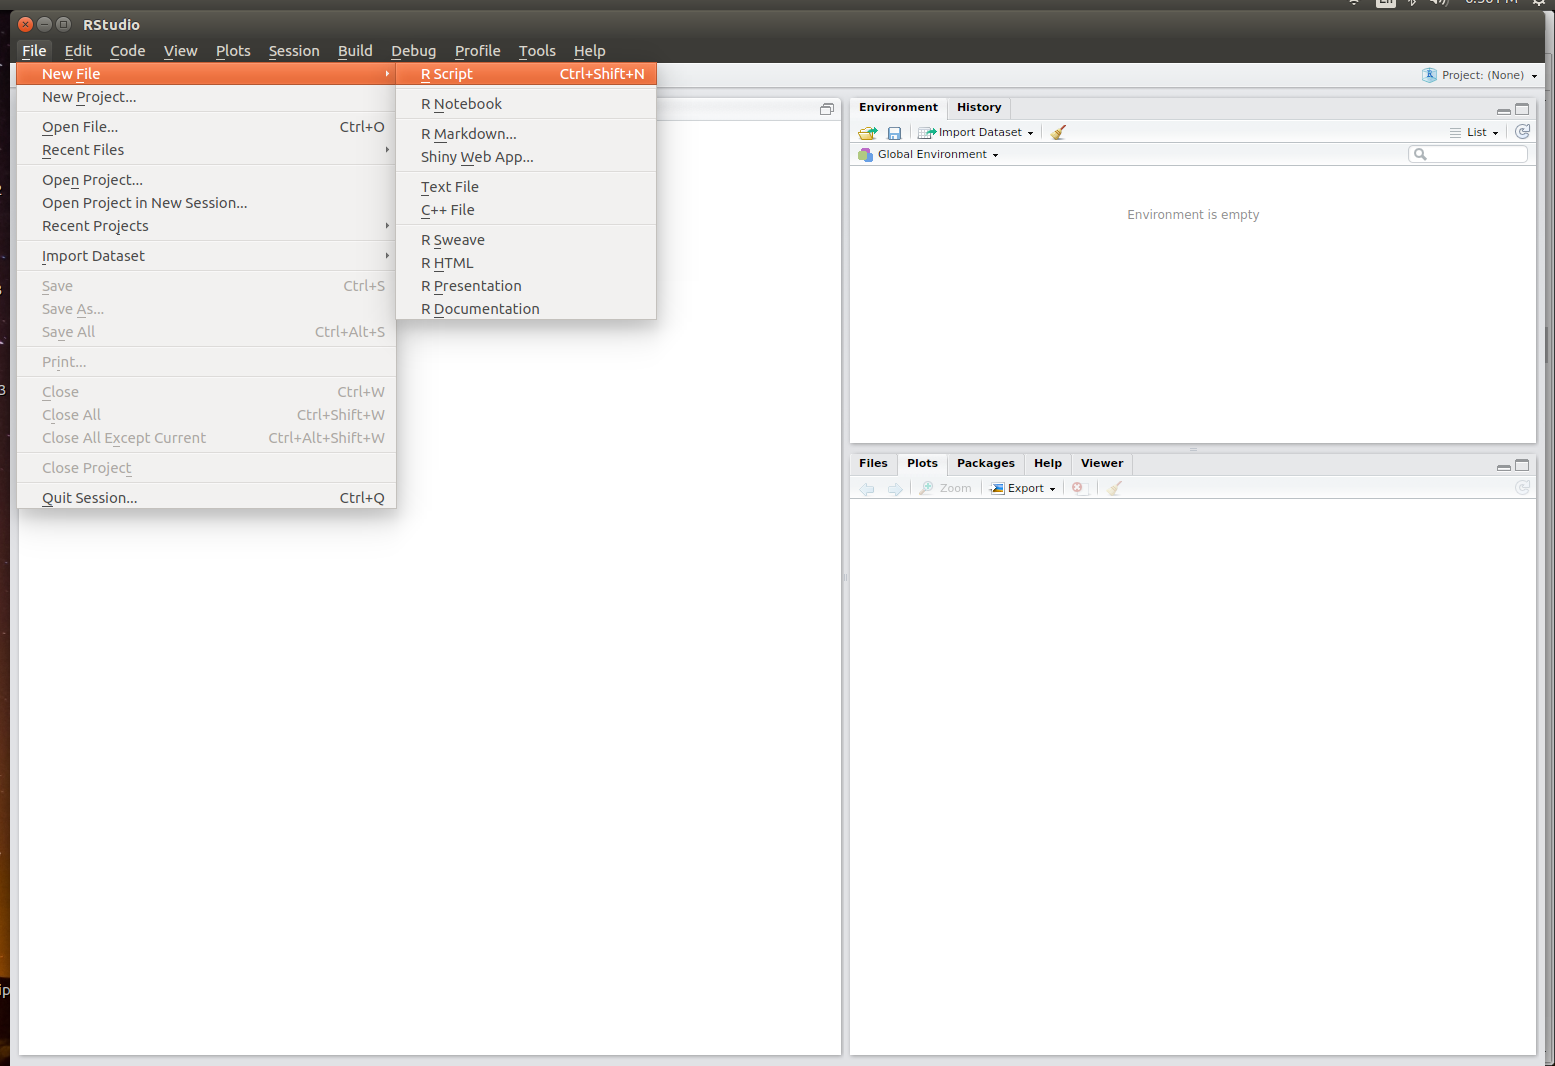Refresh the Environment pane
The image size is (1555, 1066).
pos(1522,132)
